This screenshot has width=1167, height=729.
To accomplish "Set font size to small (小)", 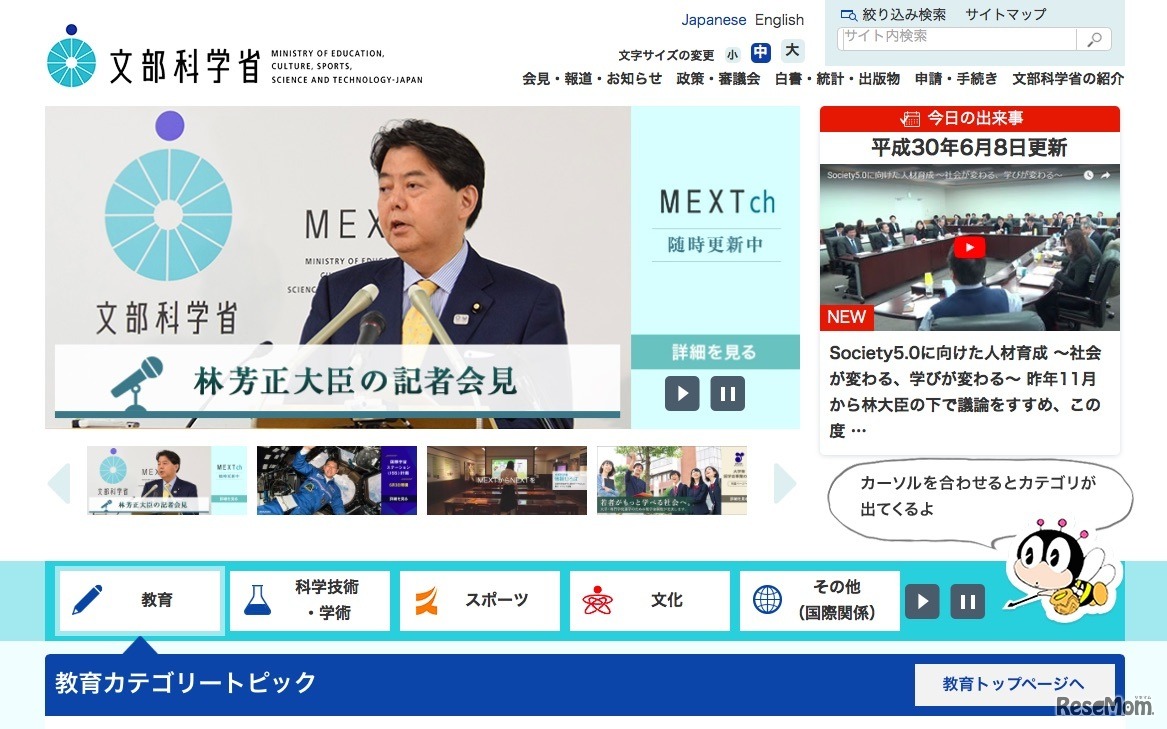I will coord(732,54).
